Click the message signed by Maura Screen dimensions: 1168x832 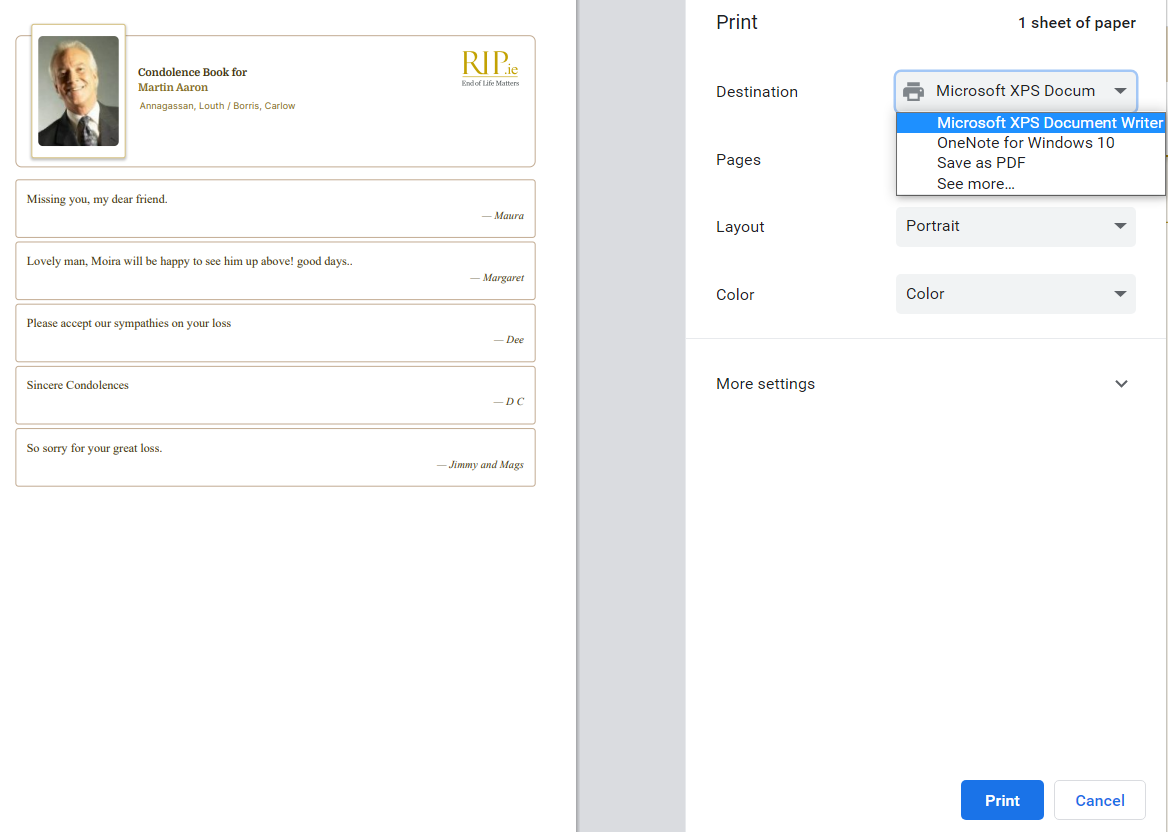coord(275,208)
